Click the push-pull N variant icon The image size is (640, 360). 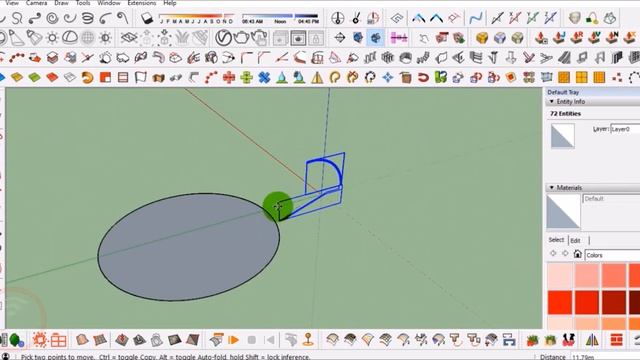(611, 38)
